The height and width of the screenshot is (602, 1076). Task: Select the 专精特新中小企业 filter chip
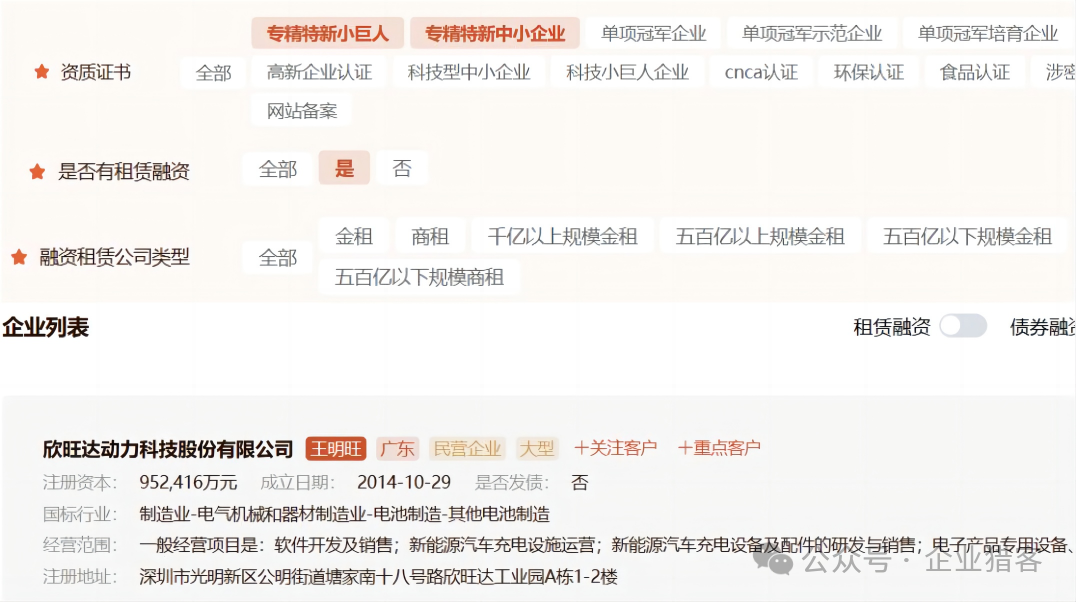coord(495,33)
